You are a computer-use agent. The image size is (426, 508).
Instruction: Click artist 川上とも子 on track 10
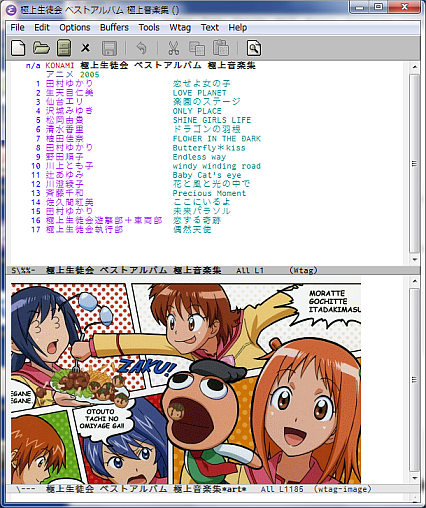coord(69,166)
